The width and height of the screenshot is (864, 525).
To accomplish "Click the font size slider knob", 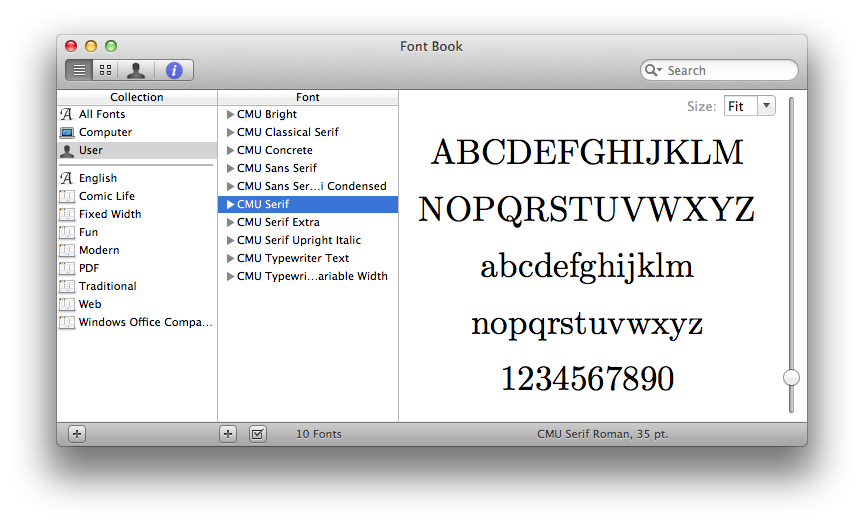I will point(791,377).
